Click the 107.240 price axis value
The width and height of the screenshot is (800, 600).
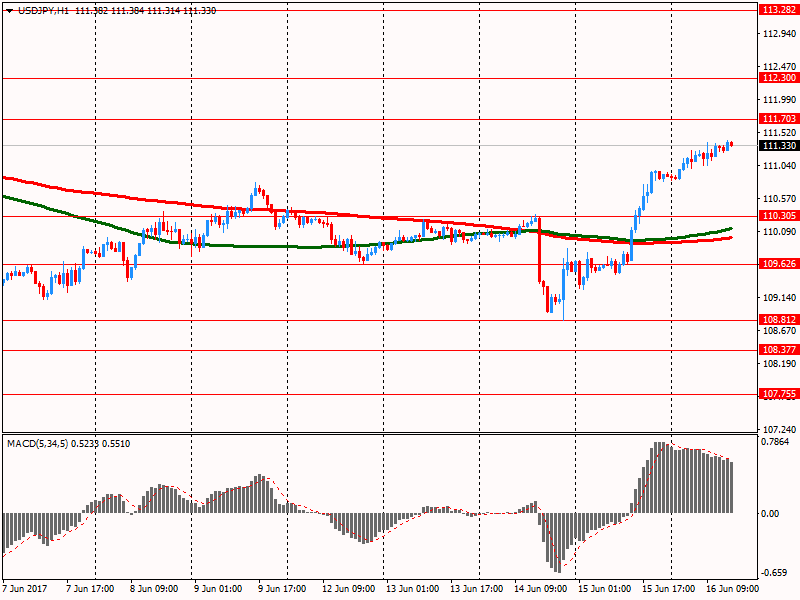click(779, 430)
